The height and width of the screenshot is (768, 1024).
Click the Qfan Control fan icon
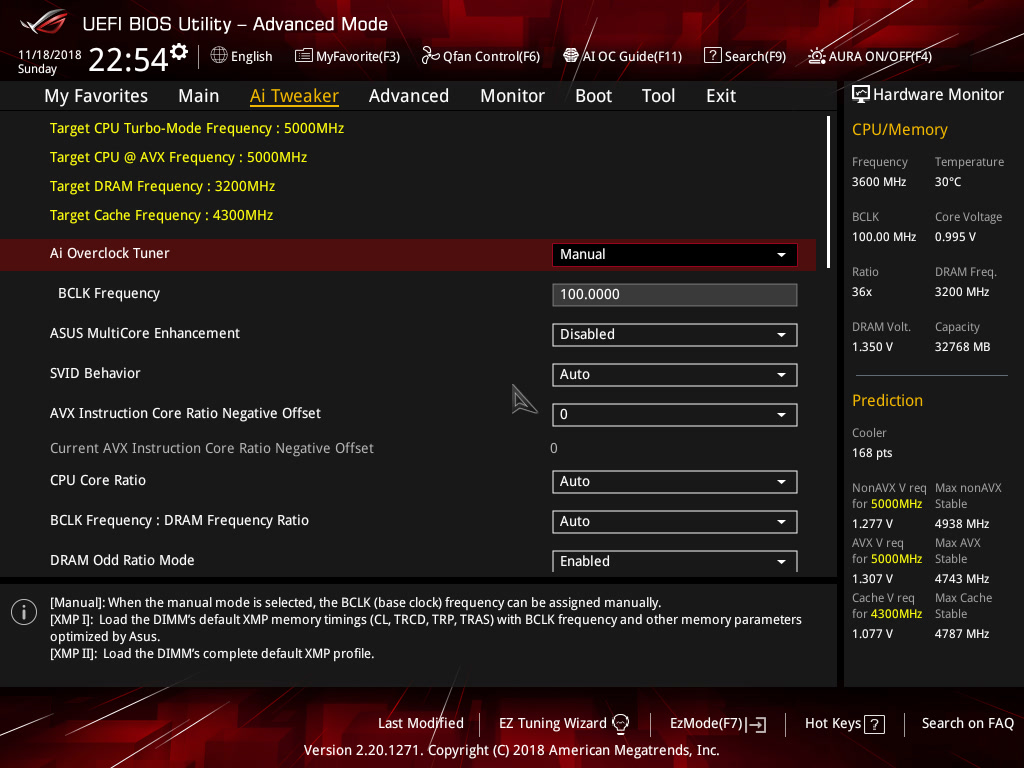pos(430,56)
